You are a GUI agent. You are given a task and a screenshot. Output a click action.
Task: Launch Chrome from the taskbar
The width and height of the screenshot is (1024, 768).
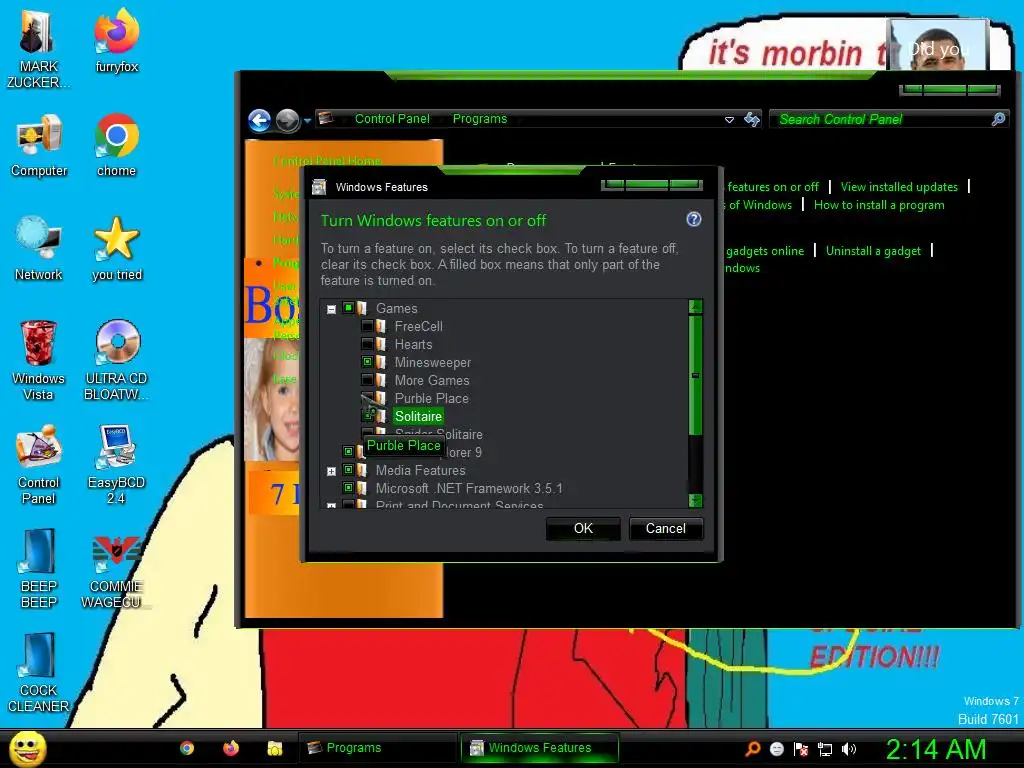pos(187,748)
